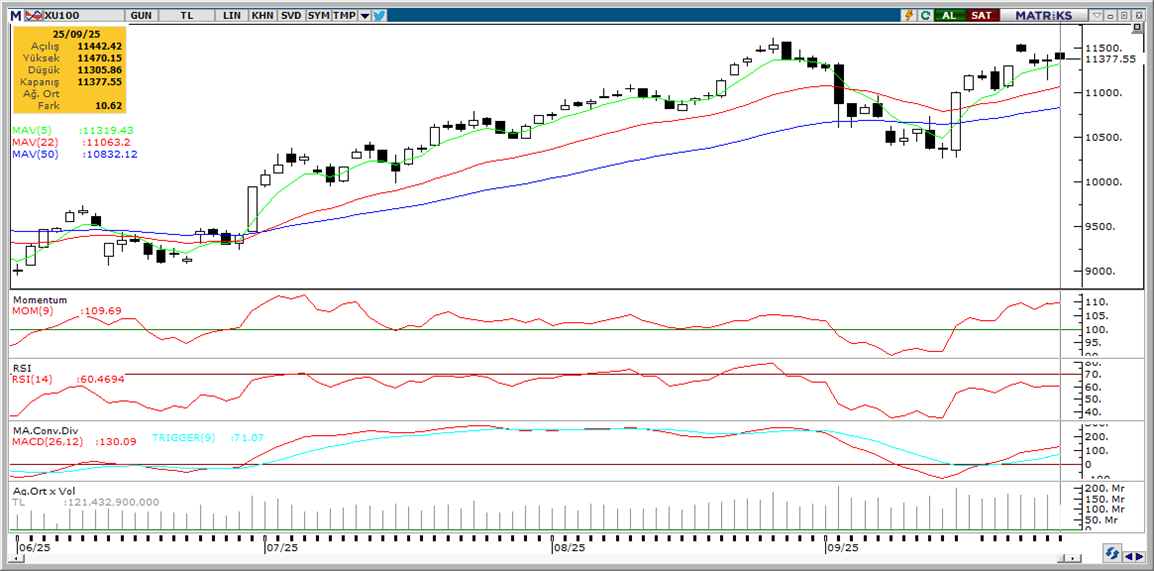The image size is (1154, 571).
Task: Toggle the SVD option in toolbar
Action: click(x=290, y=16)
